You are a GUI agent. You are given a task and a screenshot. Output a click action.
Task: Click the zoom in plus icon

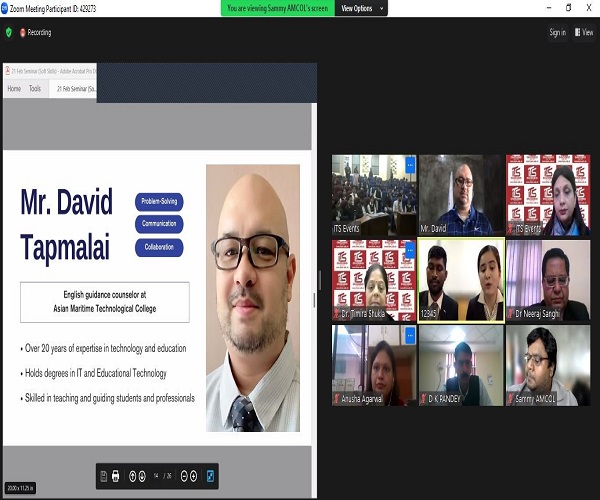(x=194, y=476)
